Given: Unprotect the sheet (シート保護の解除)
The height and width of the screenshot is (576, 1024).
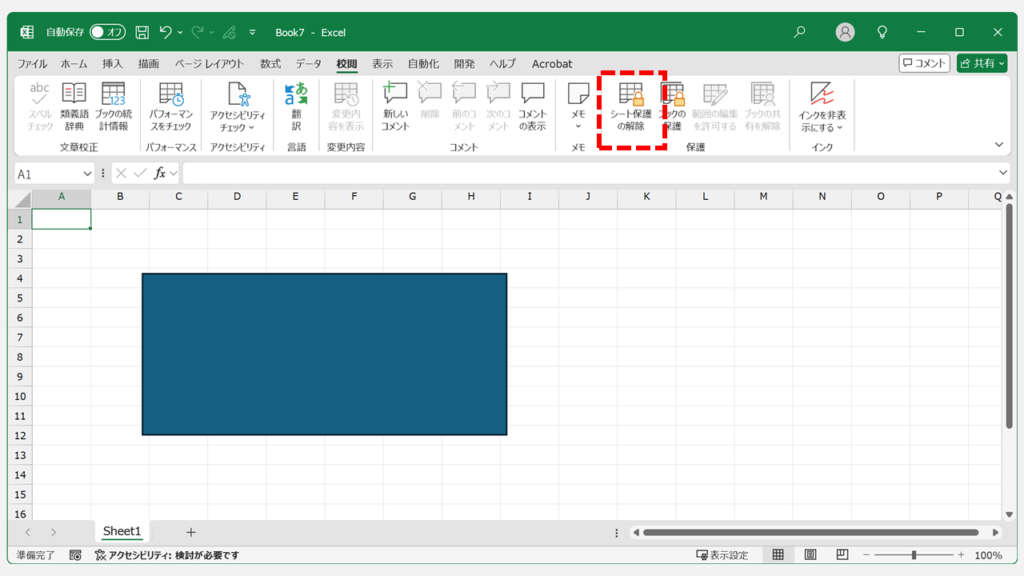Looking at the screenshot, I should [631, 106].
